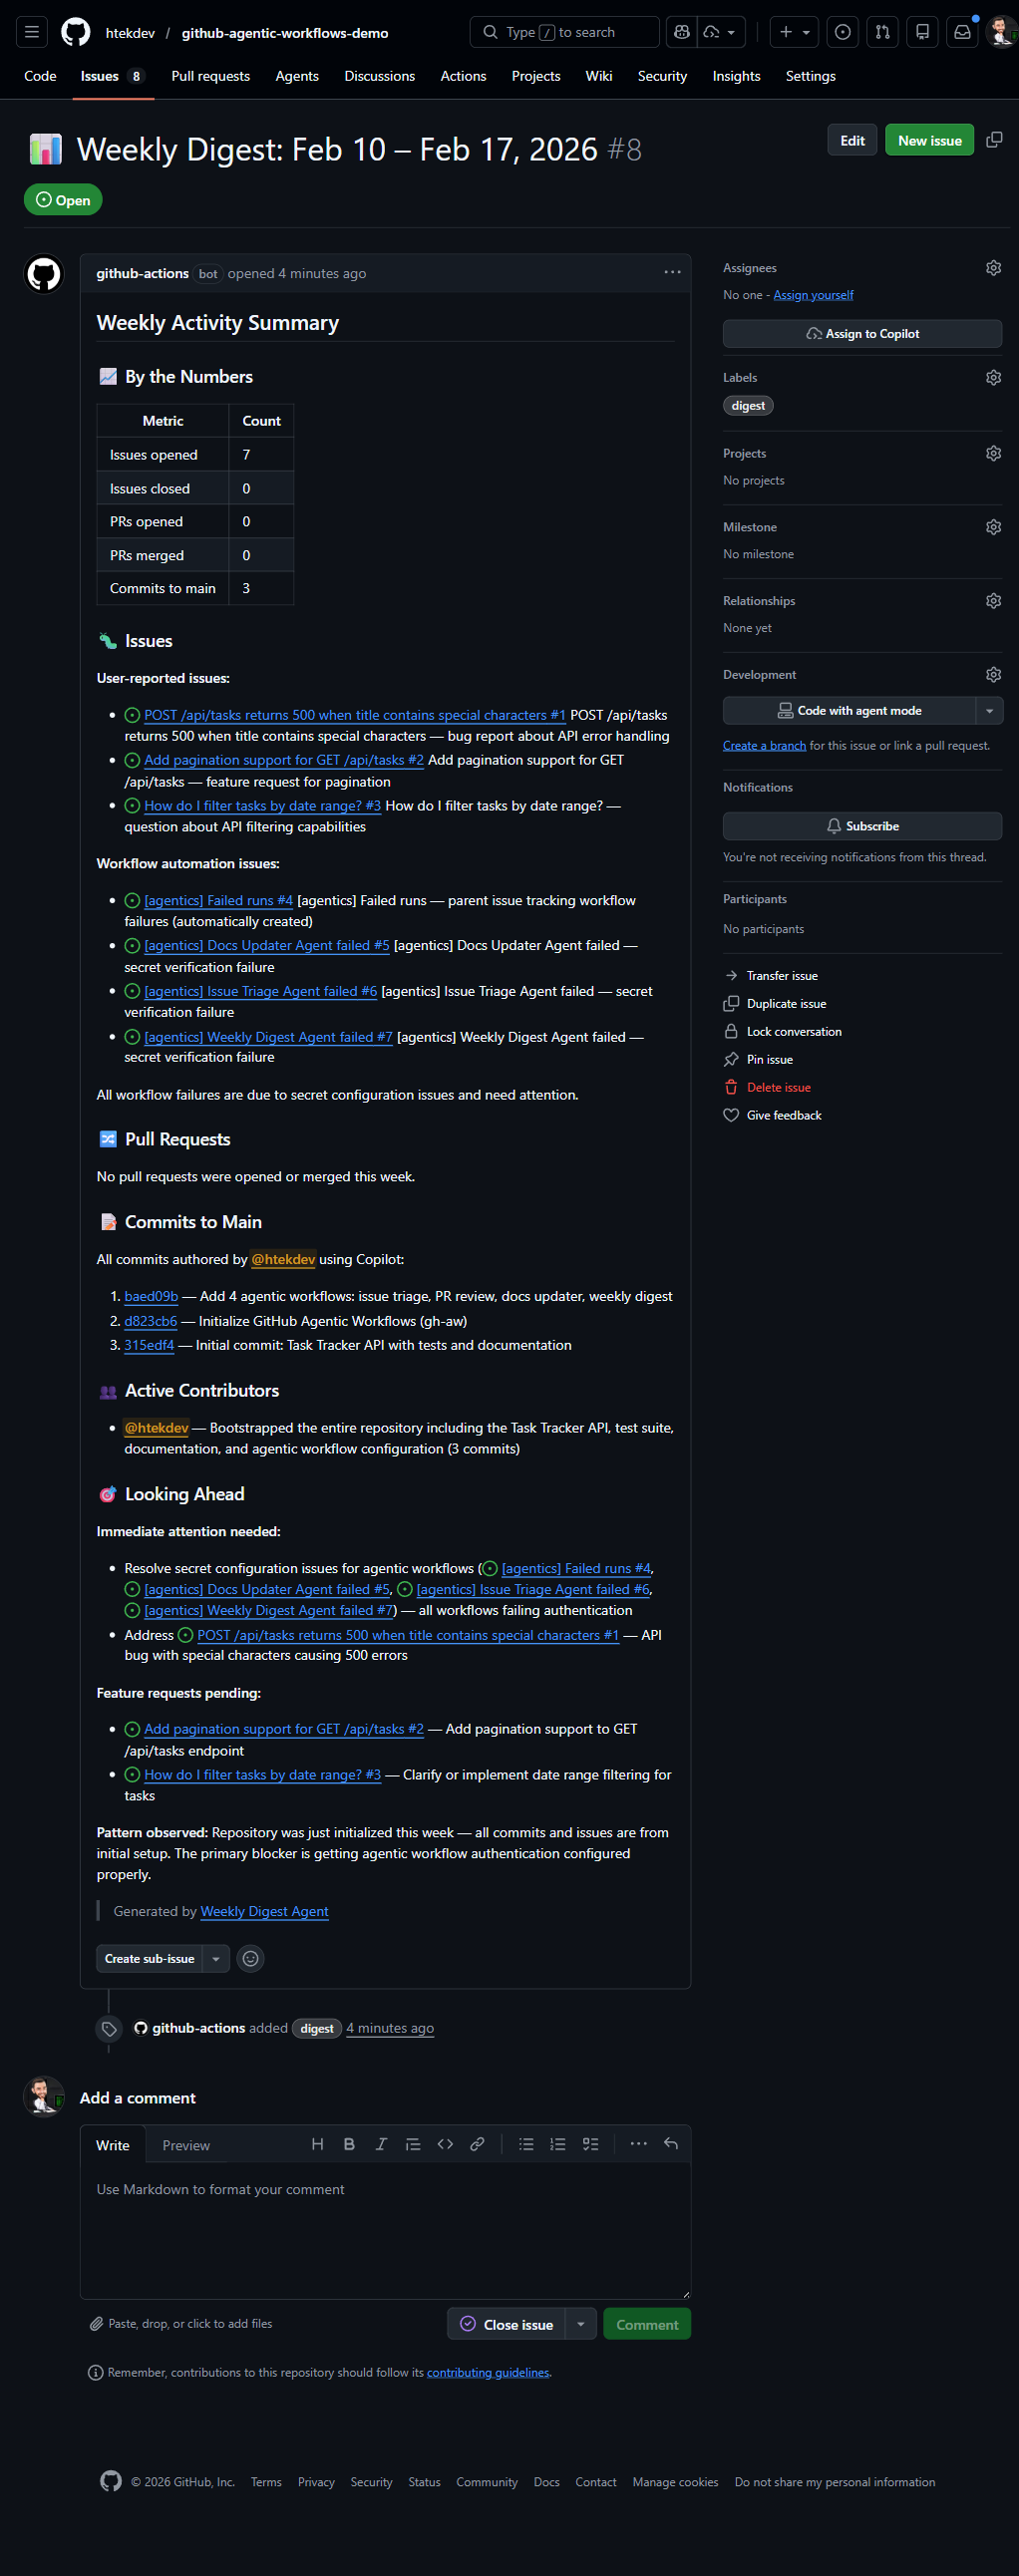Screen dimensions: 1019x2576
Task: Open the Labels settings gear
Action: click(993, 377)
